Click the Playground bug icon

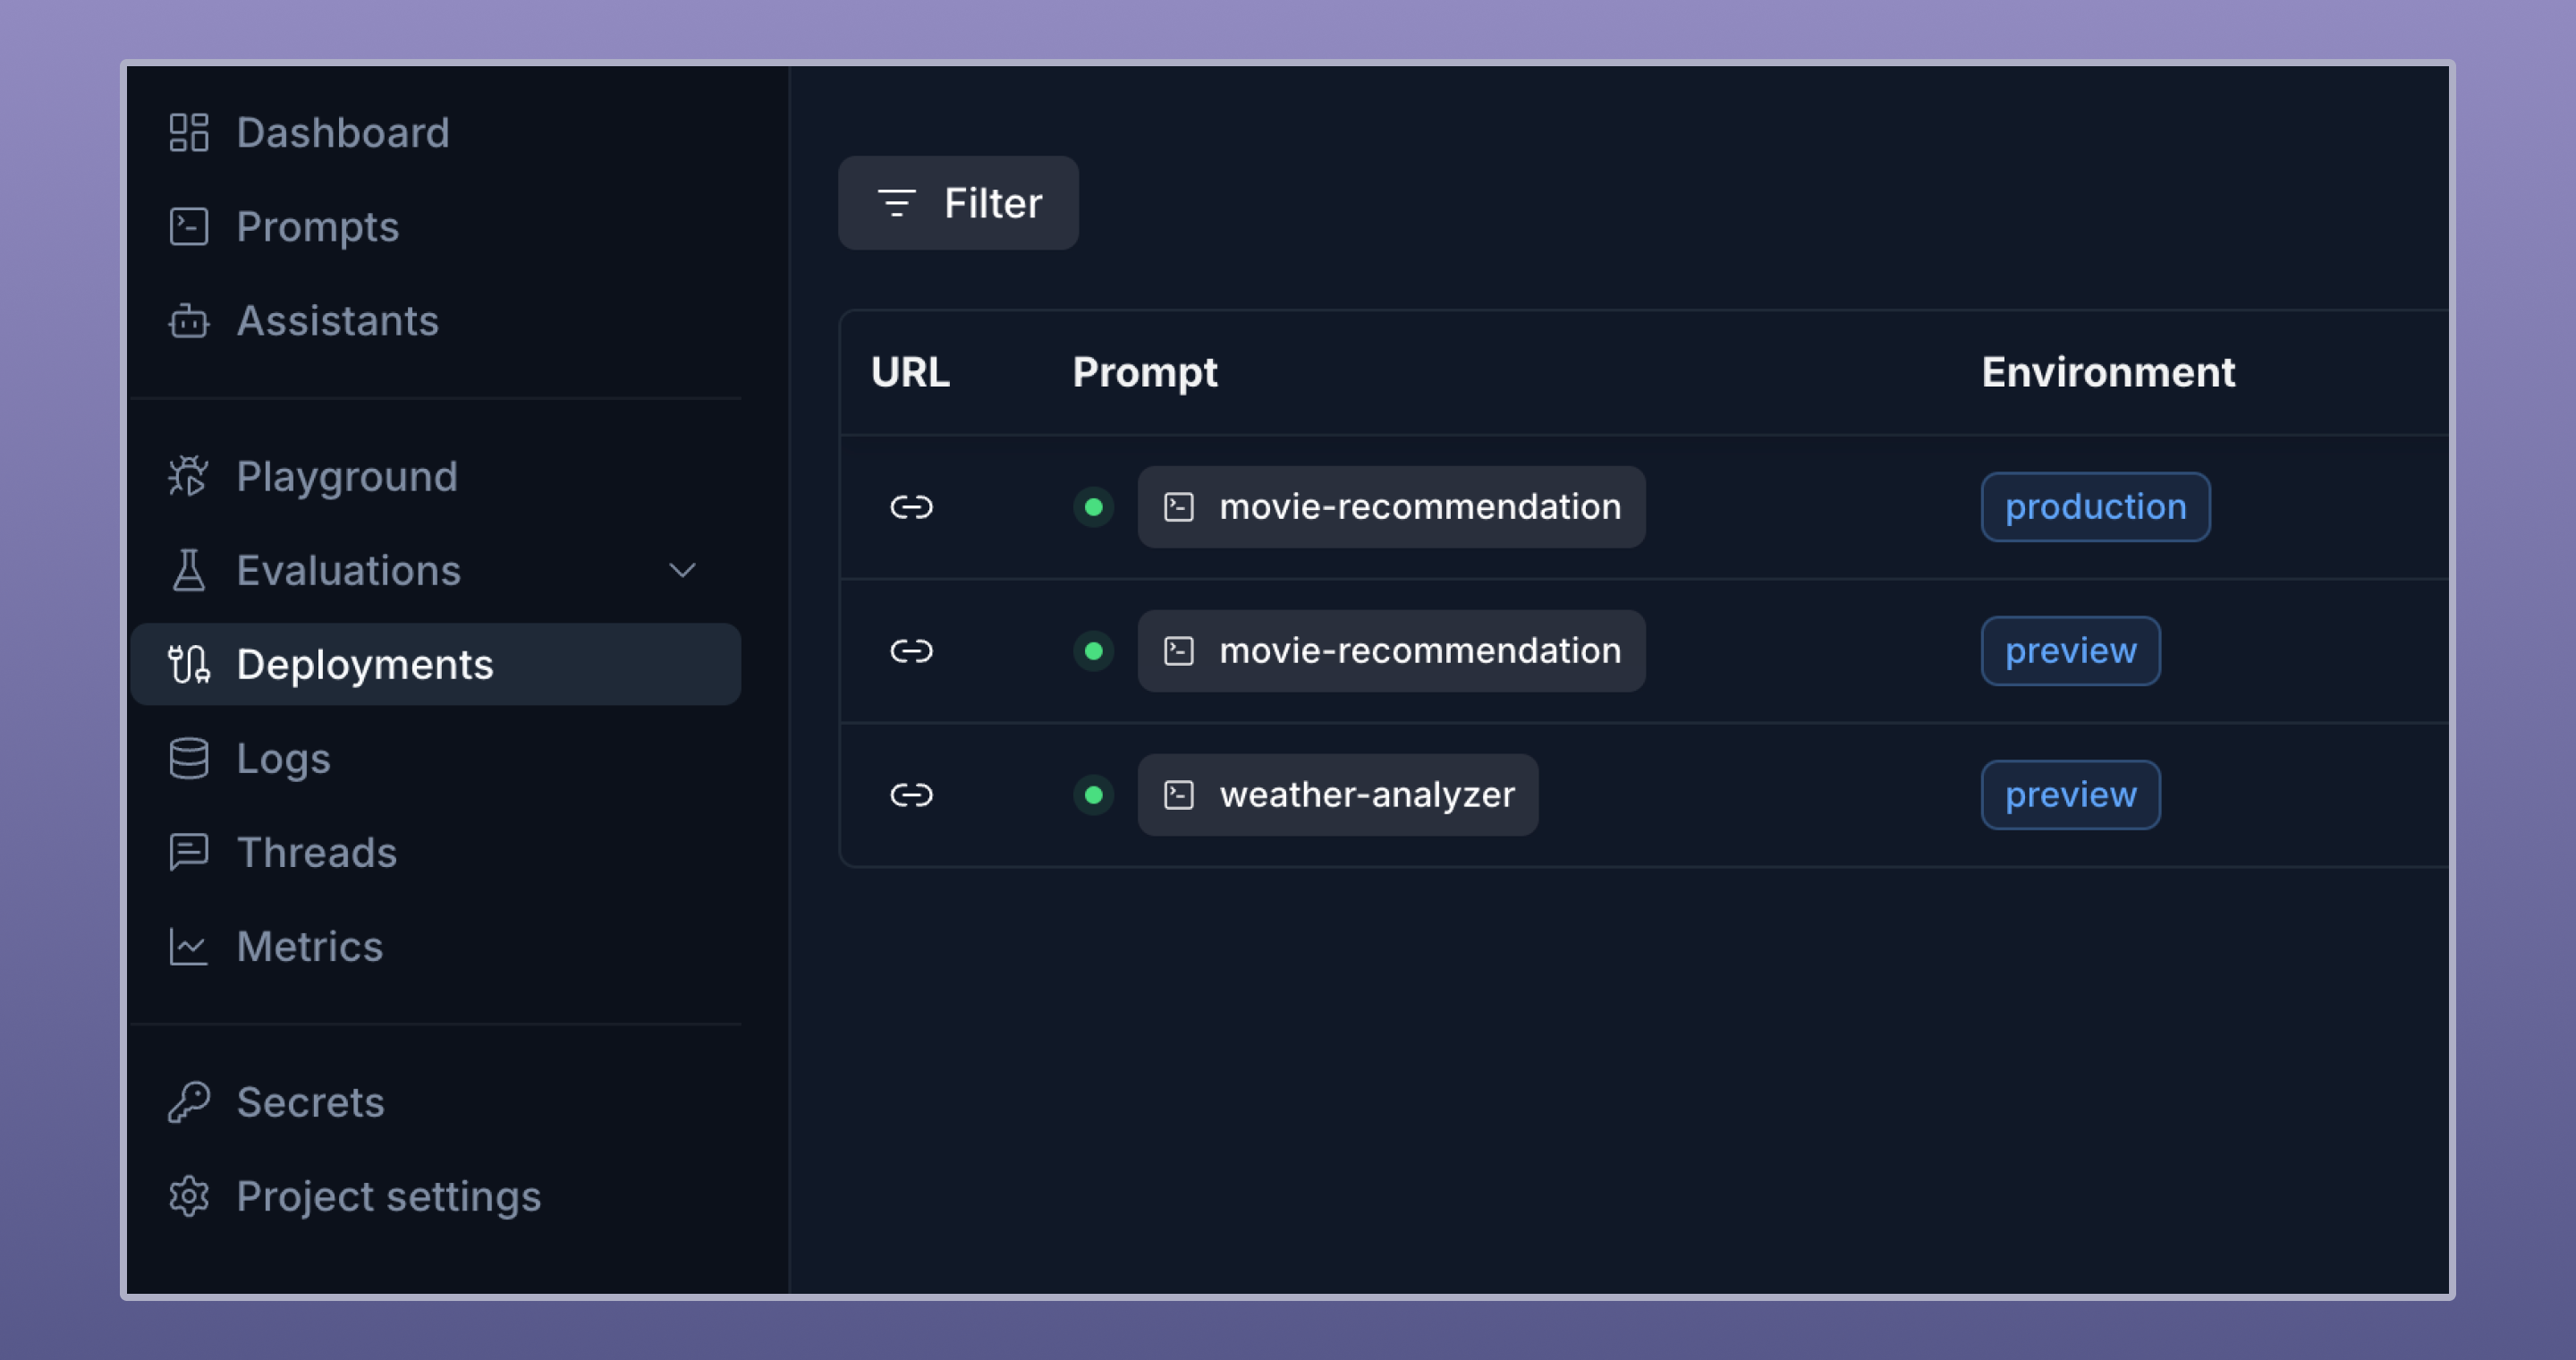click(188, 476)
